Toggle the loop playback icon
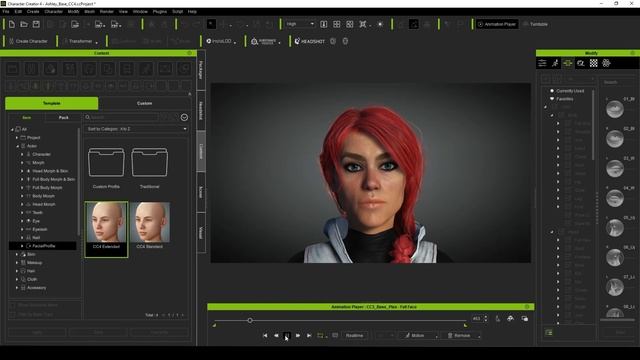 tap(321, 336)
